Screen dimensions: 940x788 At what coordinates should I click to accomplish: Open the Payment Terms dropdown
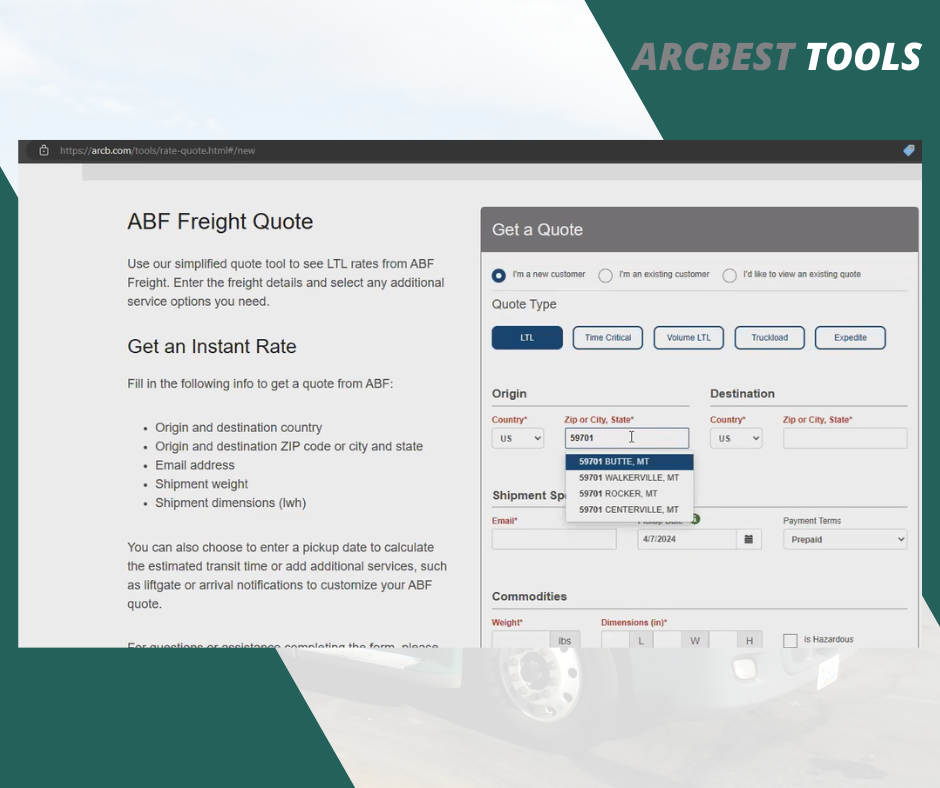pyautogui.click(x=845, y=539)
